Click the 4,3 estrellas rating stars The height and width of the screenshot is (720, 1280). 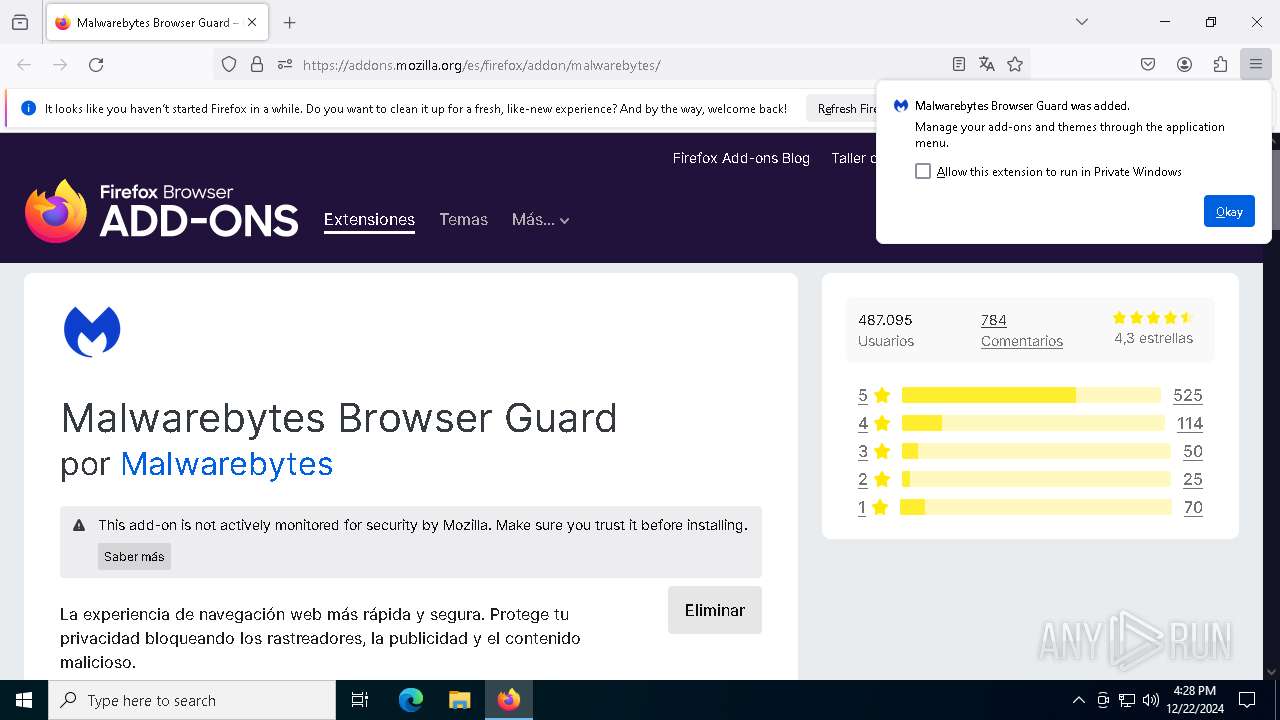(1153, 318)
